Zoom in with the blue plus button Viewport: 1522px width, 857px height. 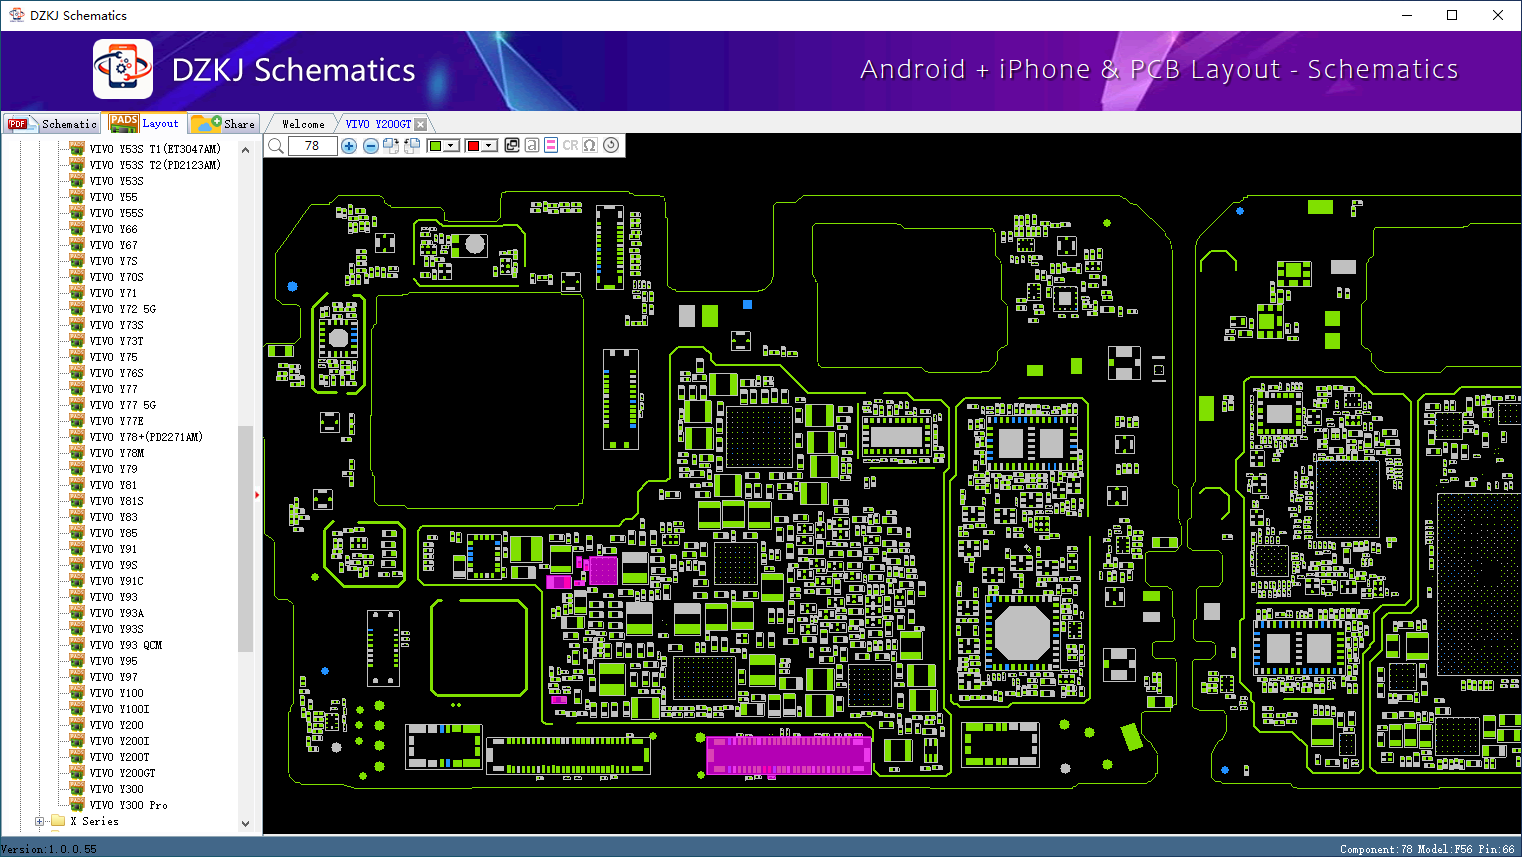pos(349,146)
